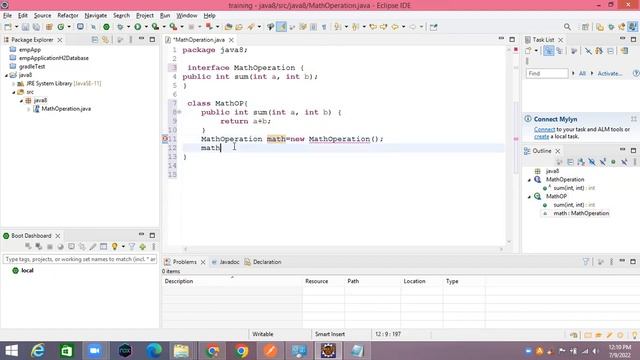
Task: Open the Run menu
Action: click(x=165, y=15)
